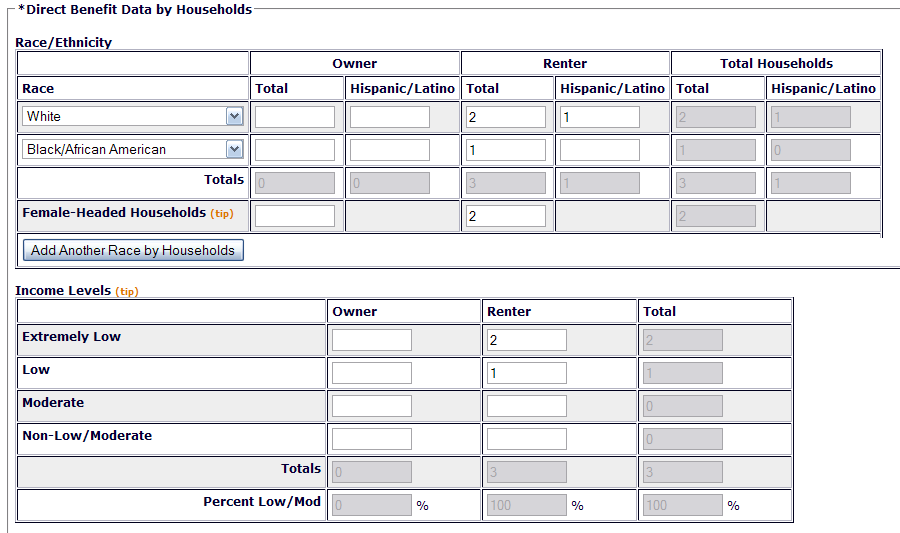Viewport: 900px width, 533px height.
Task: Select Black/African American Renter Total field
Action: click(506, 150)
